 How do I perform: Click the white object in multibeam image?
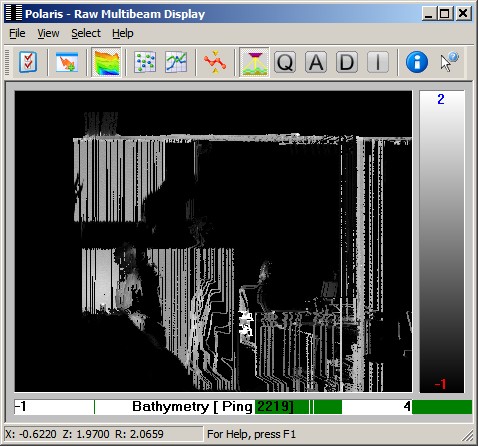246,323
